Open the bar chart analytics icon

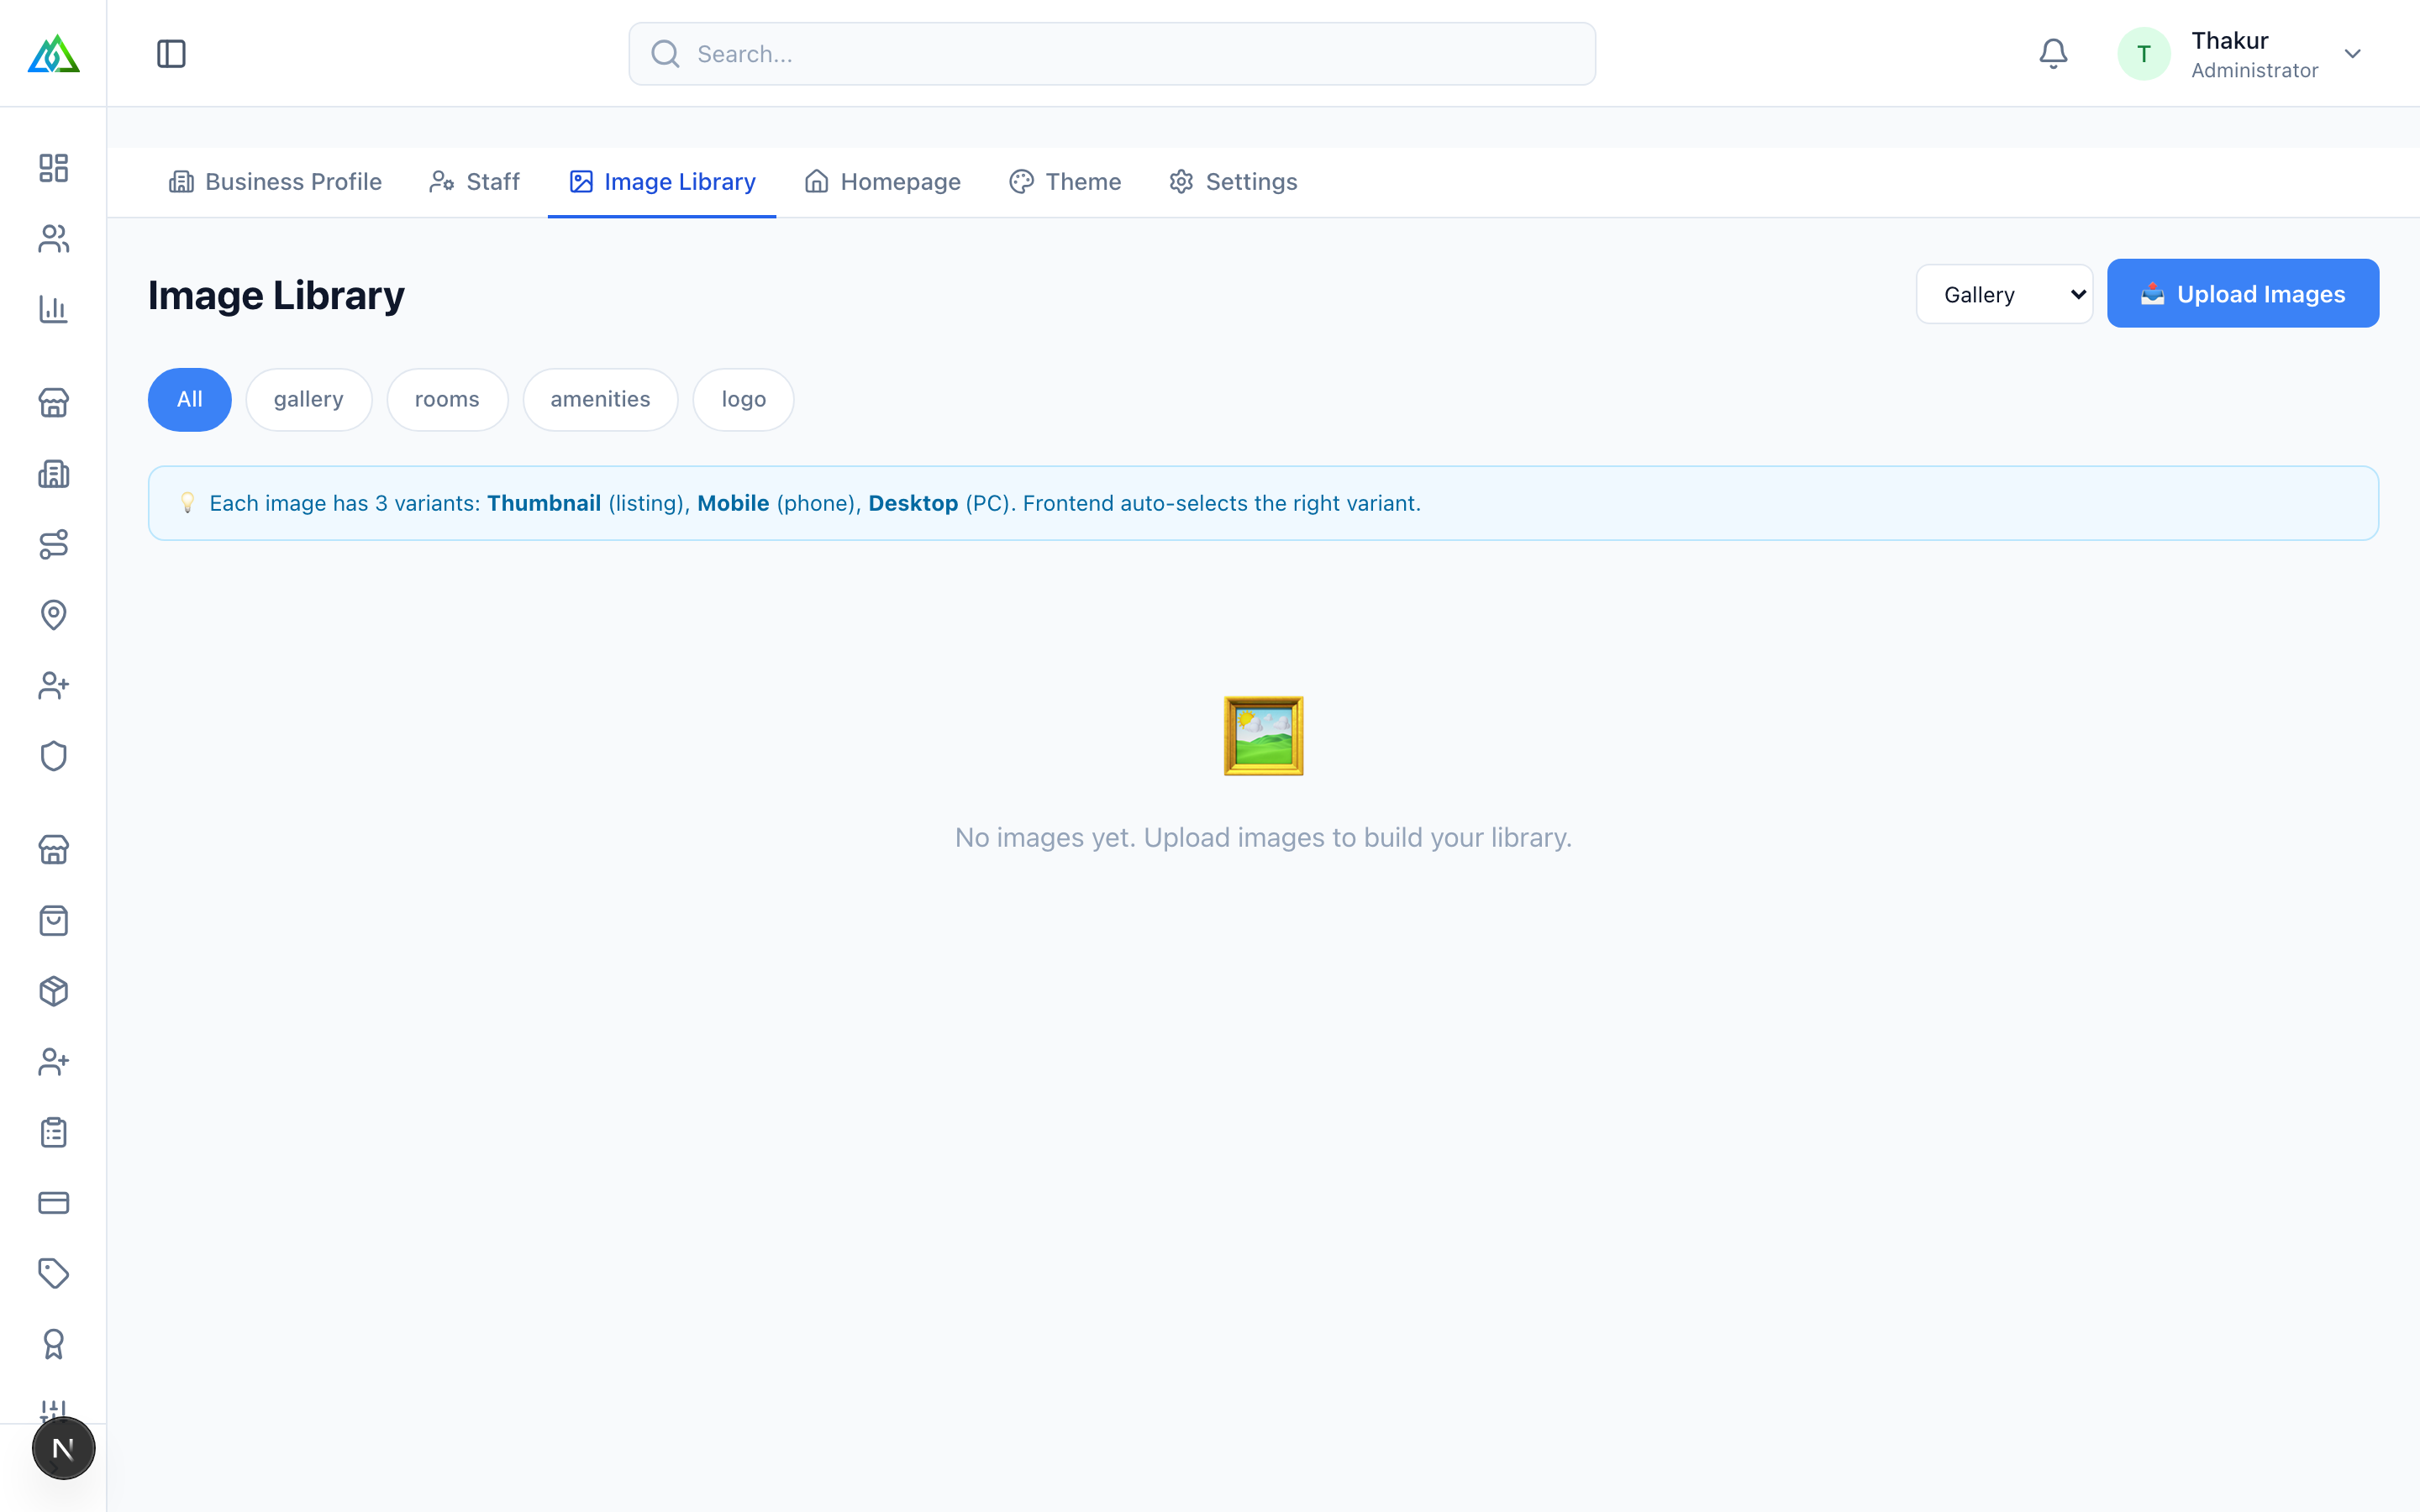point(54,309)
